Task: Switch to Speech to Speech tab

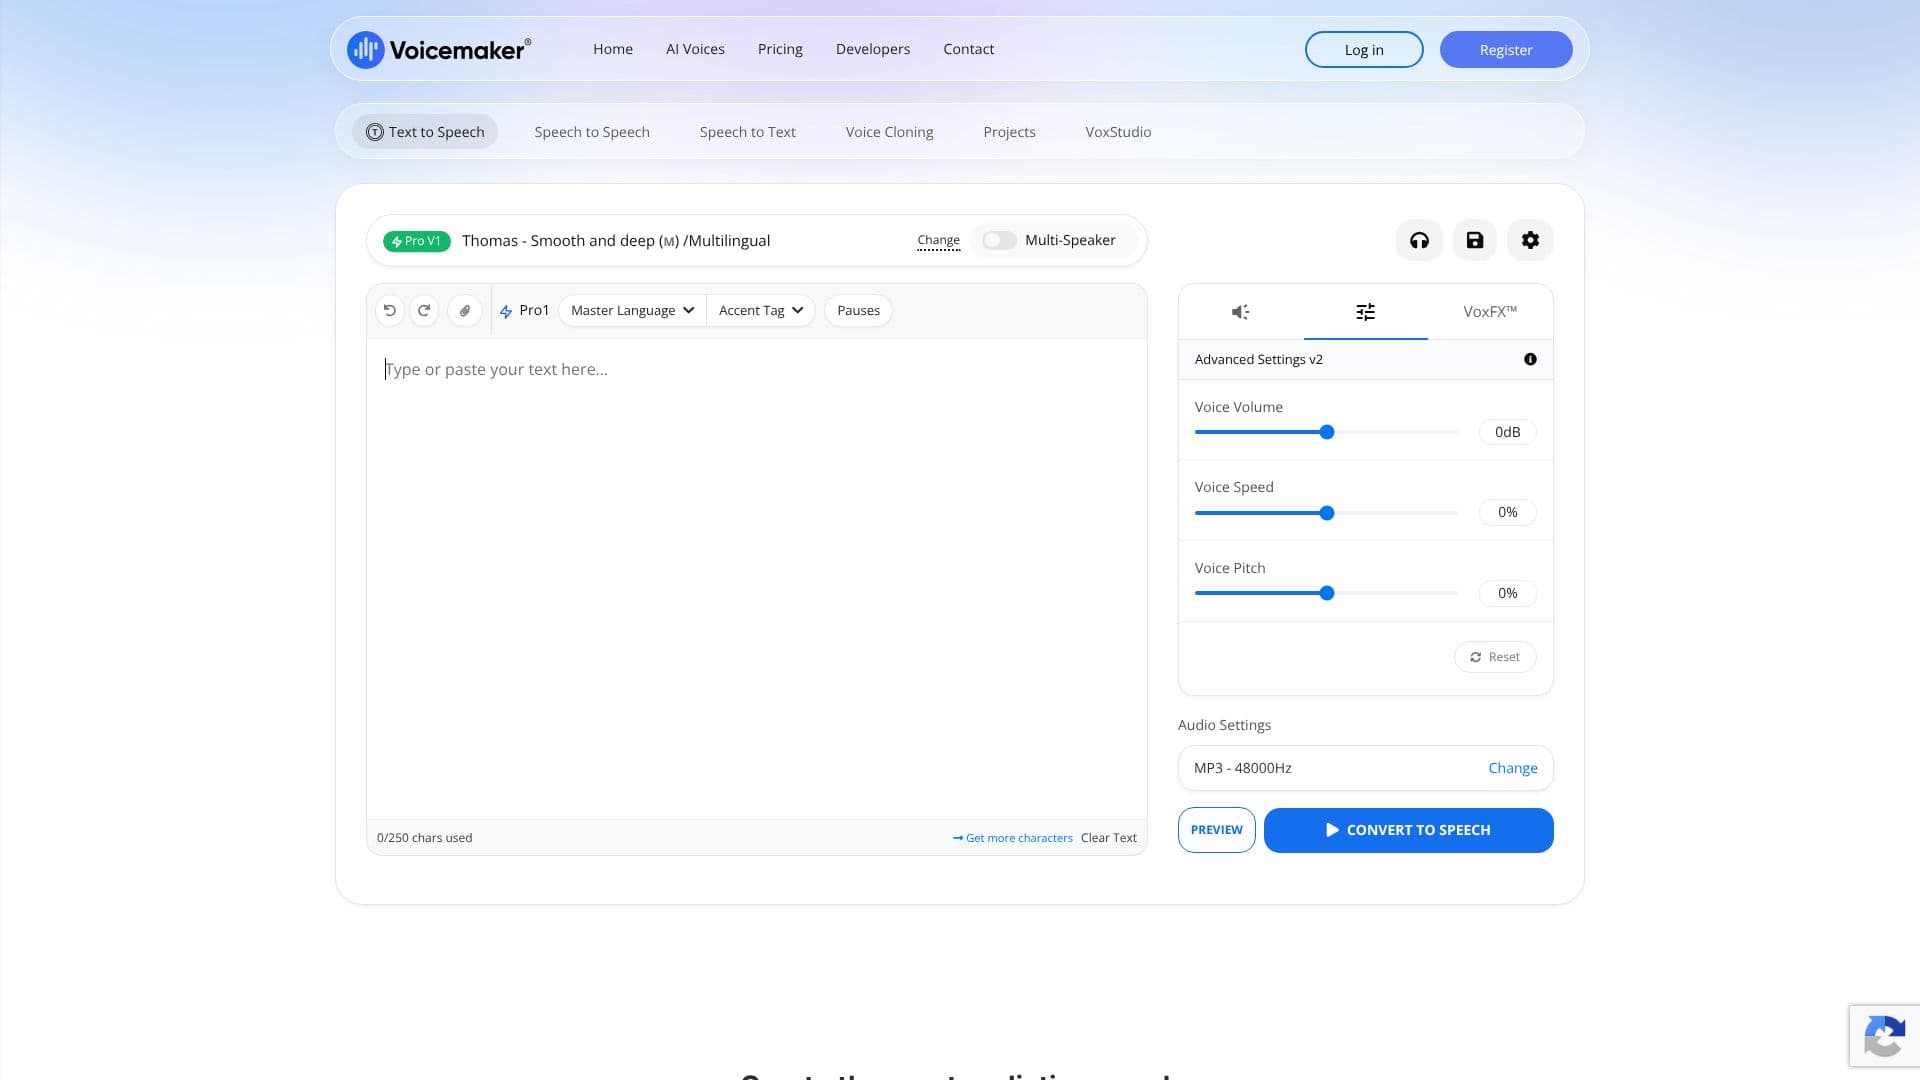Action: pyautogui.click(x=592, y=132)
